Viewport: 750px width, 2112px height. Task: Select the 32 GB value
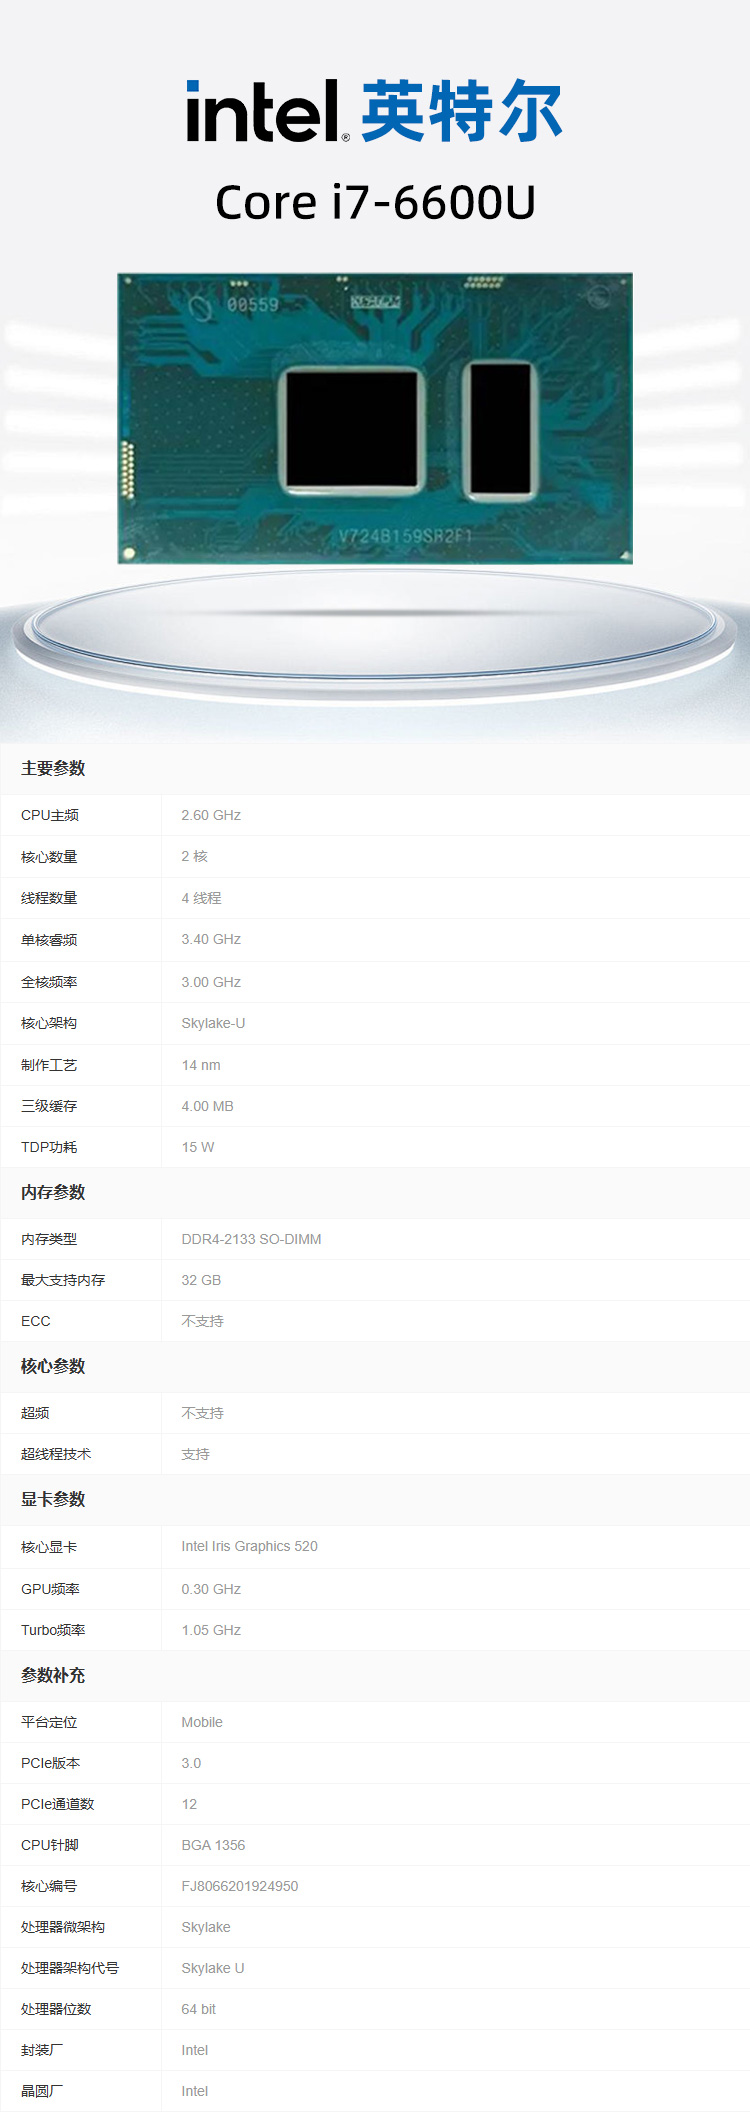pyautogui.click(x=201, y=1280)
